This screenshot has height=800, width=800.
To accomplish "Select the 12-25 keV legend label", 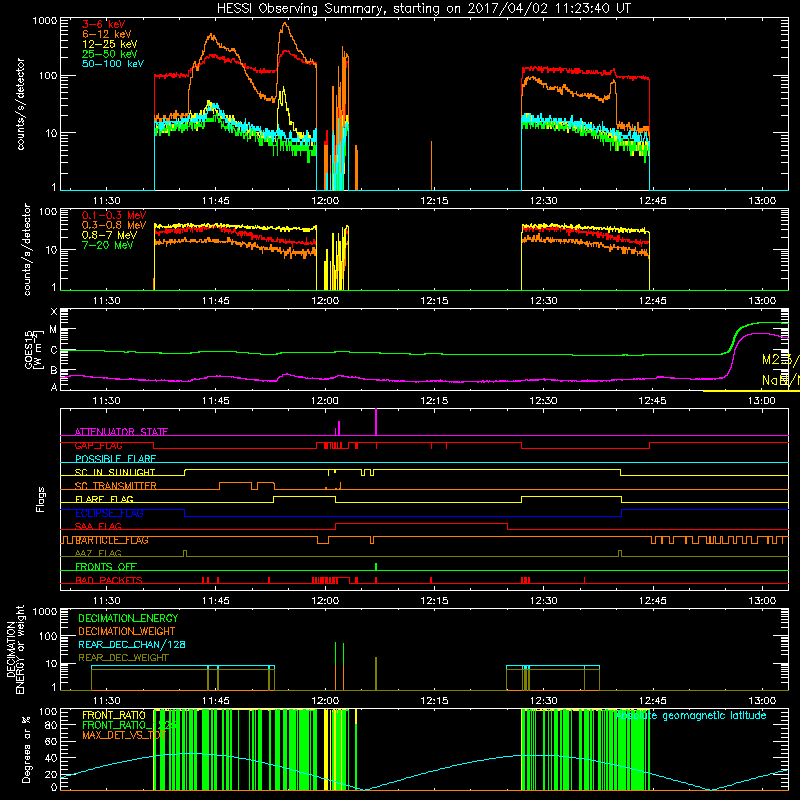I will tap(110, 44).
